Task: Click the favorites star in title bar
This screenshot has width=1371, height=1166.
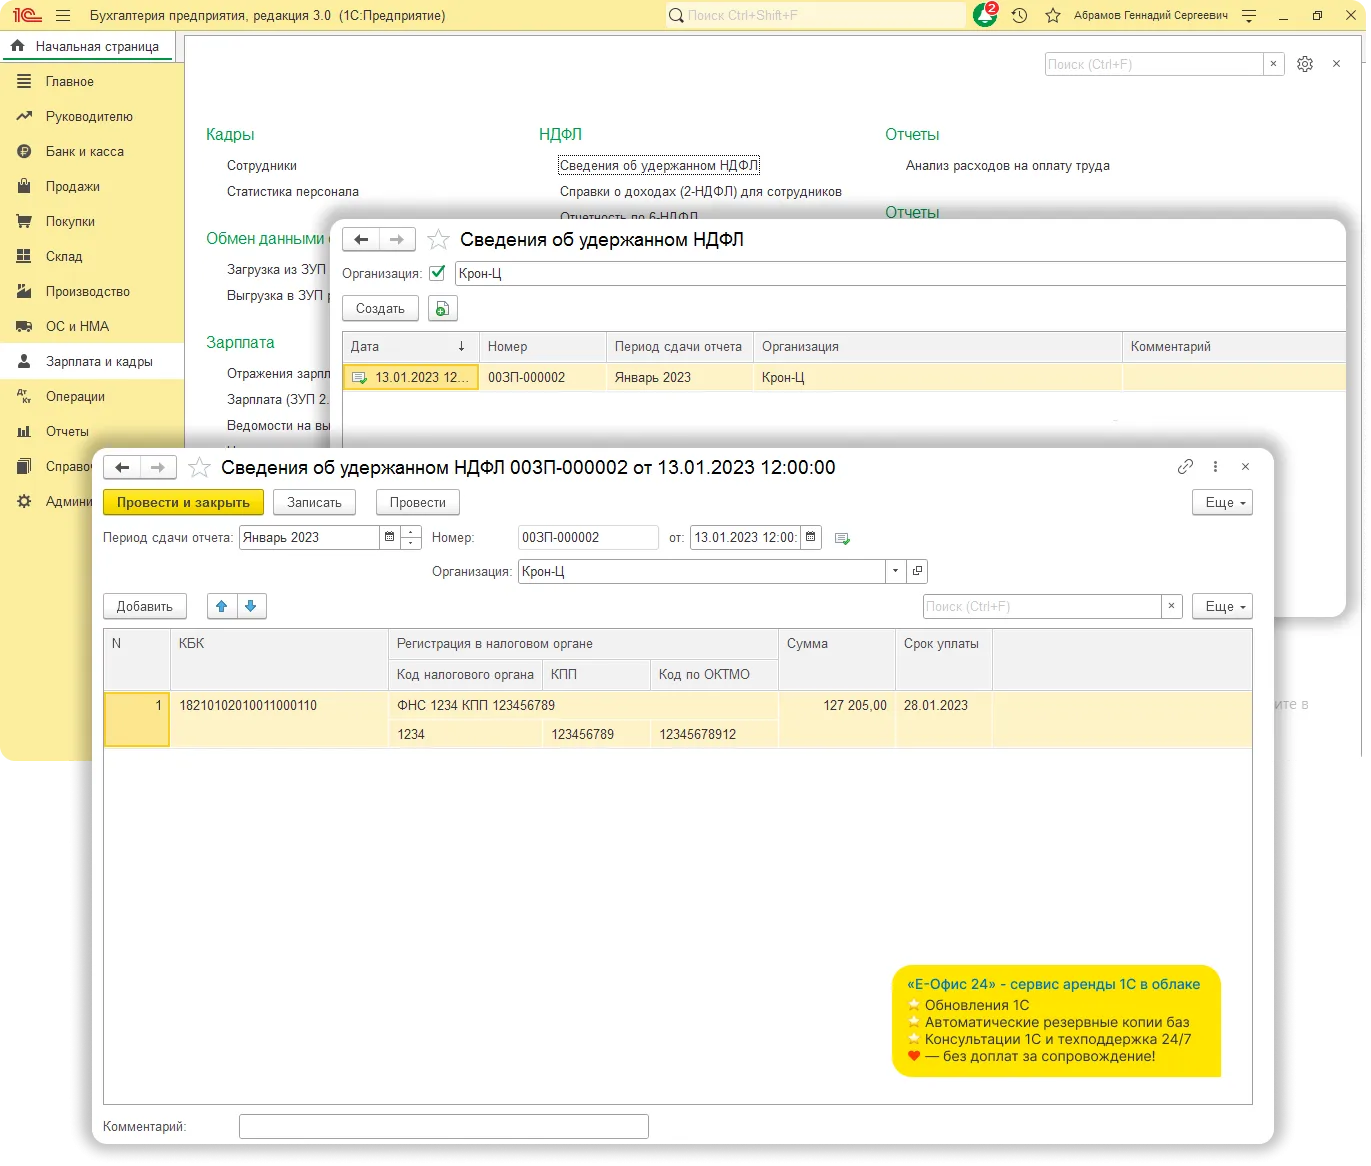Action: [1052, 16]
